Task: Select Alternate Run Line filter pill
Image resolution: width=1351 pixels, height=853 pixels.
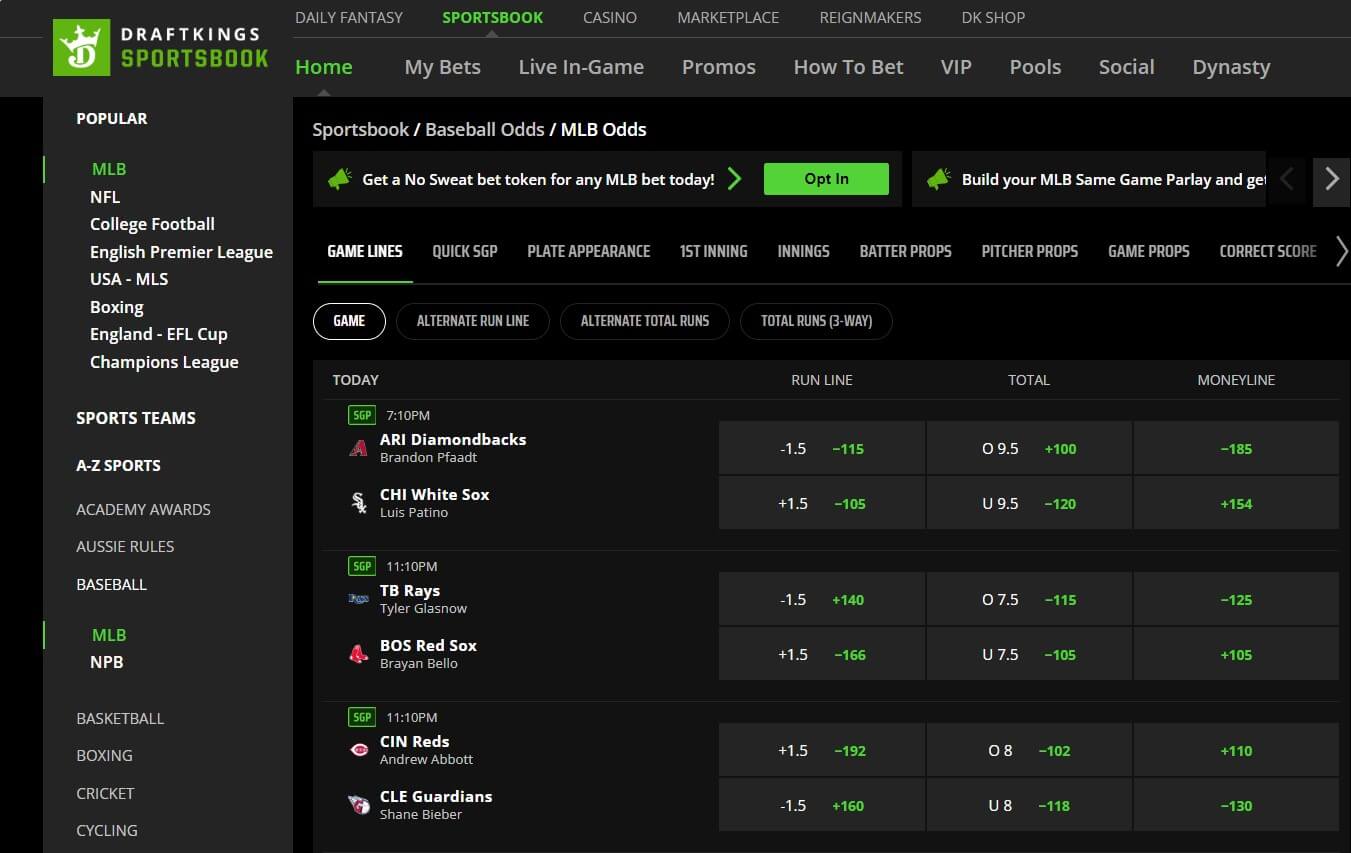Action: 473,321
